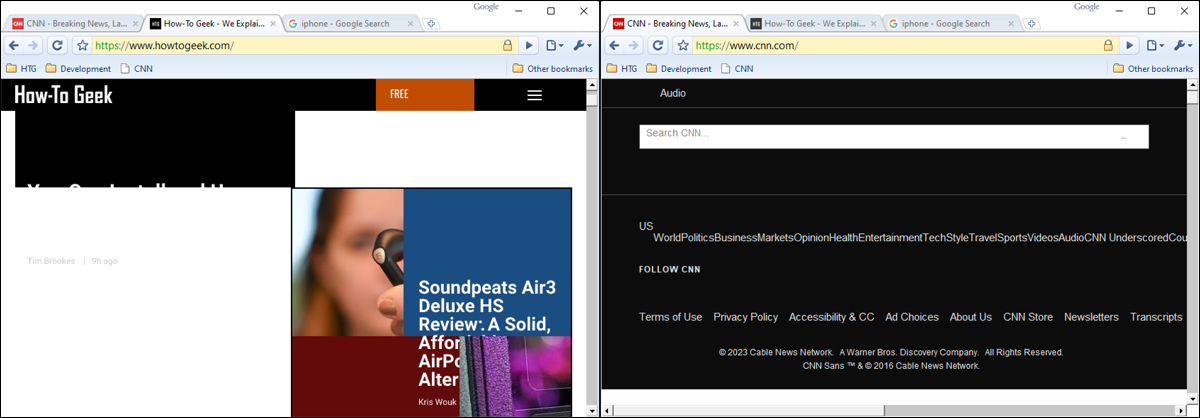Click the earbud thumbnail image
This screenshot has height=418, width=1200.
[x=347, y=262]
